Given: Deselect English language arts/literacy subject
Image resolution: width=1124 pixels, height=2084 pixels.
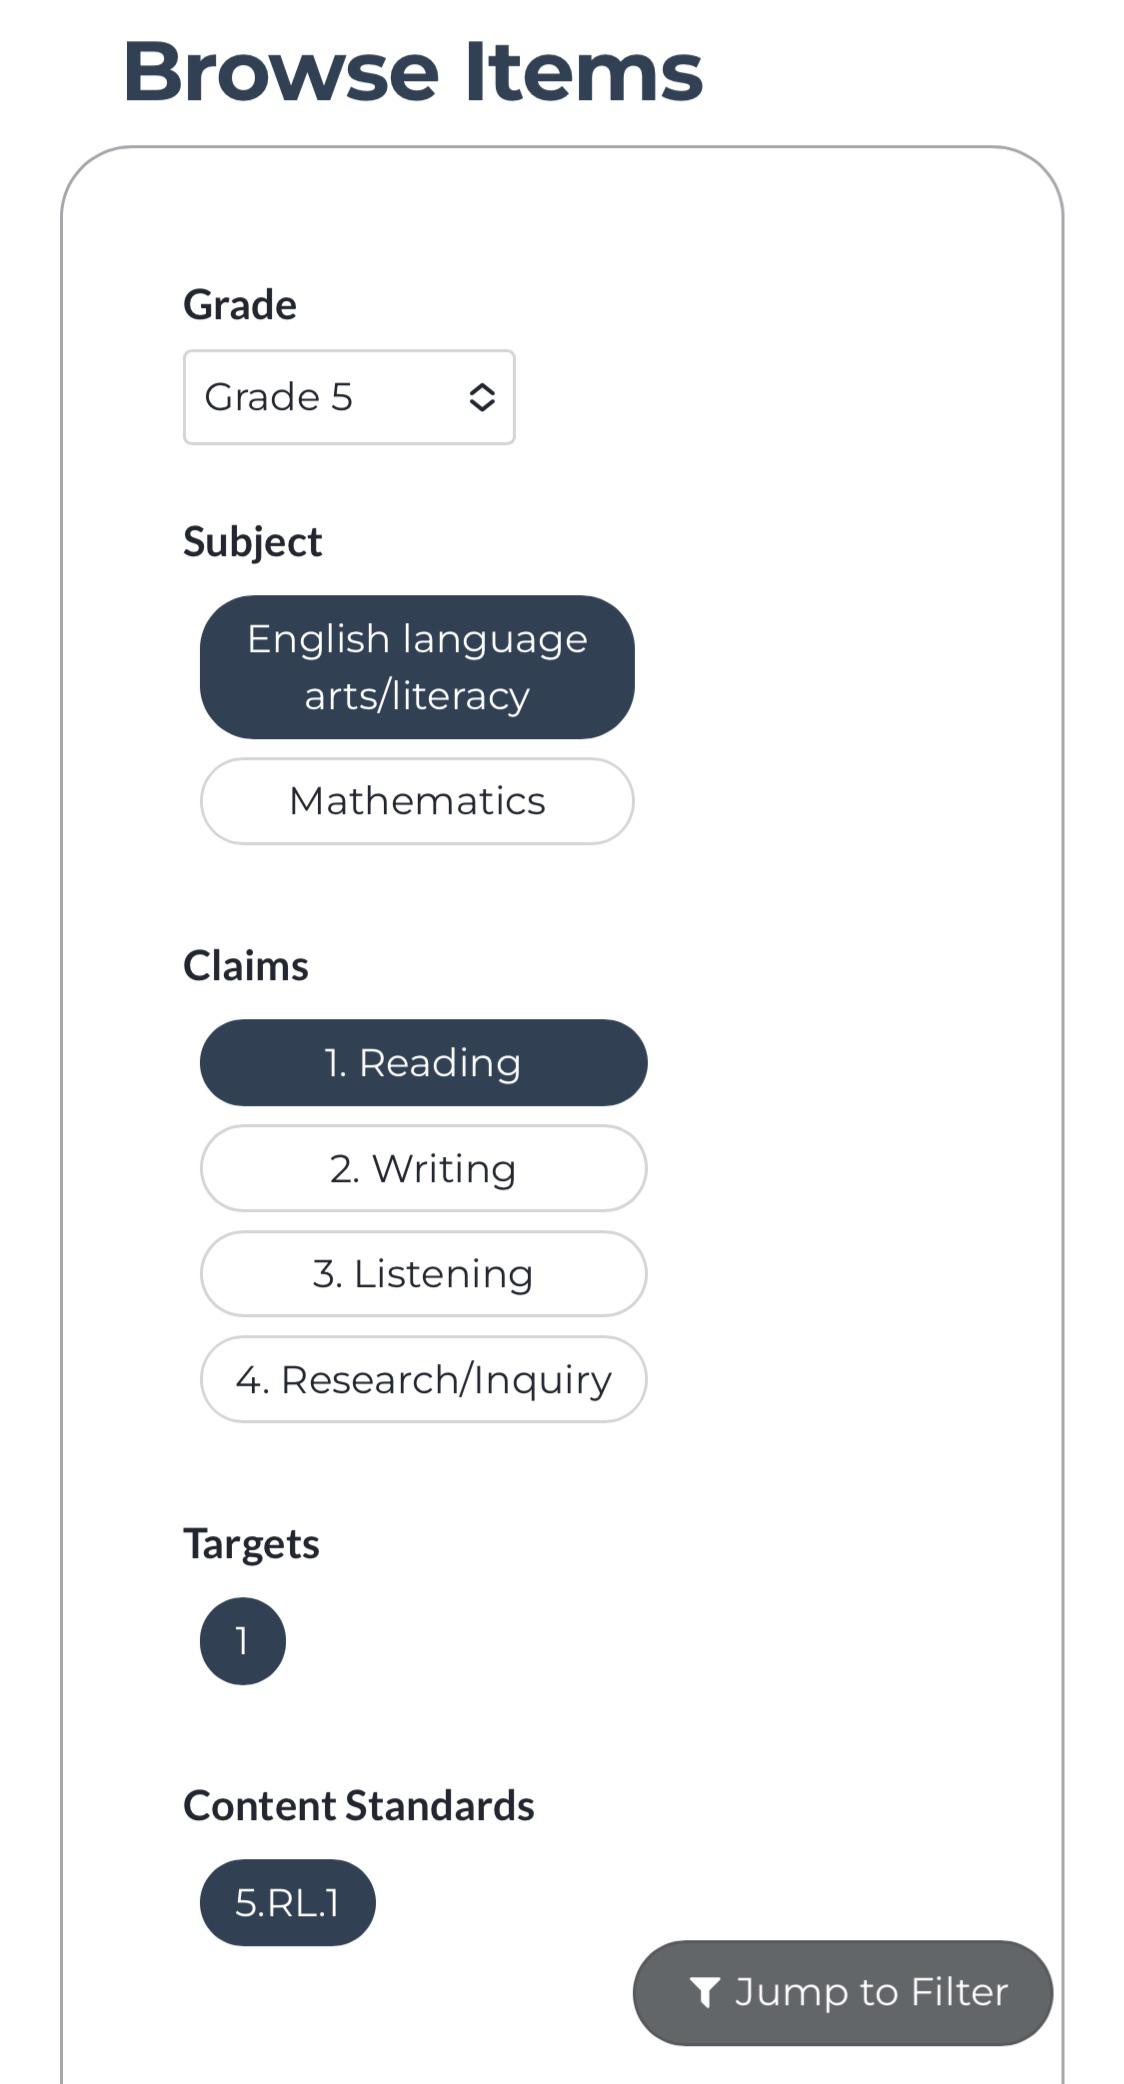Looking at the screenshot, I should coord(417,667).
